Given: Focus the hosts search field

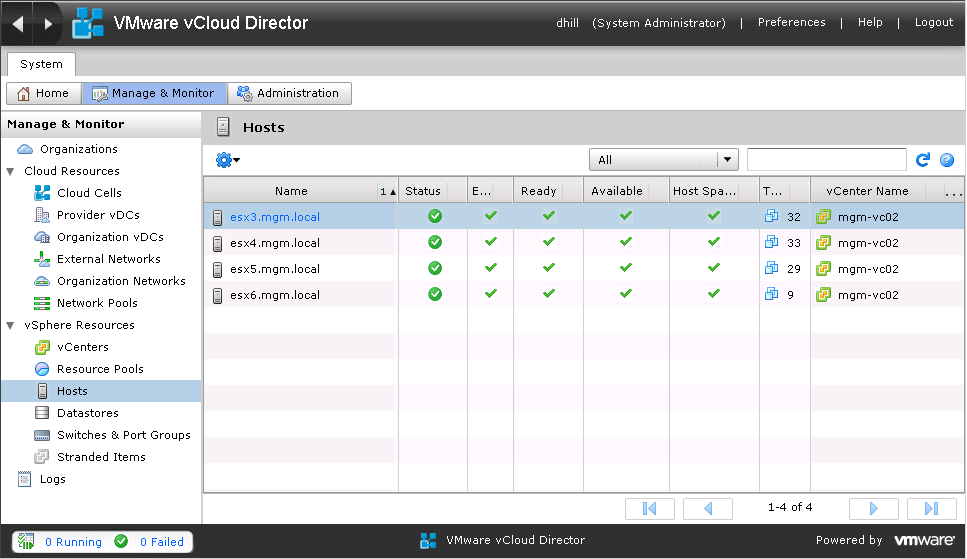Looking at the screenshot, I should [826, 160].
